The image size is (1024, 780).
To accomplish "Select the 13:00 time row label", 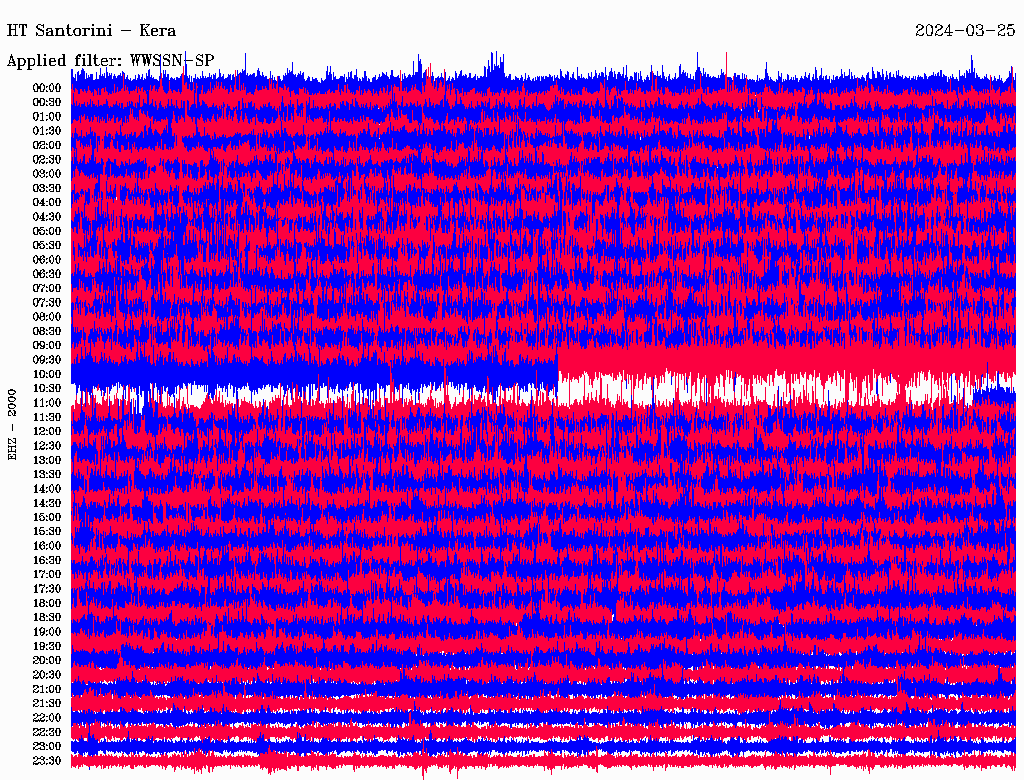I will pos(47,460).
